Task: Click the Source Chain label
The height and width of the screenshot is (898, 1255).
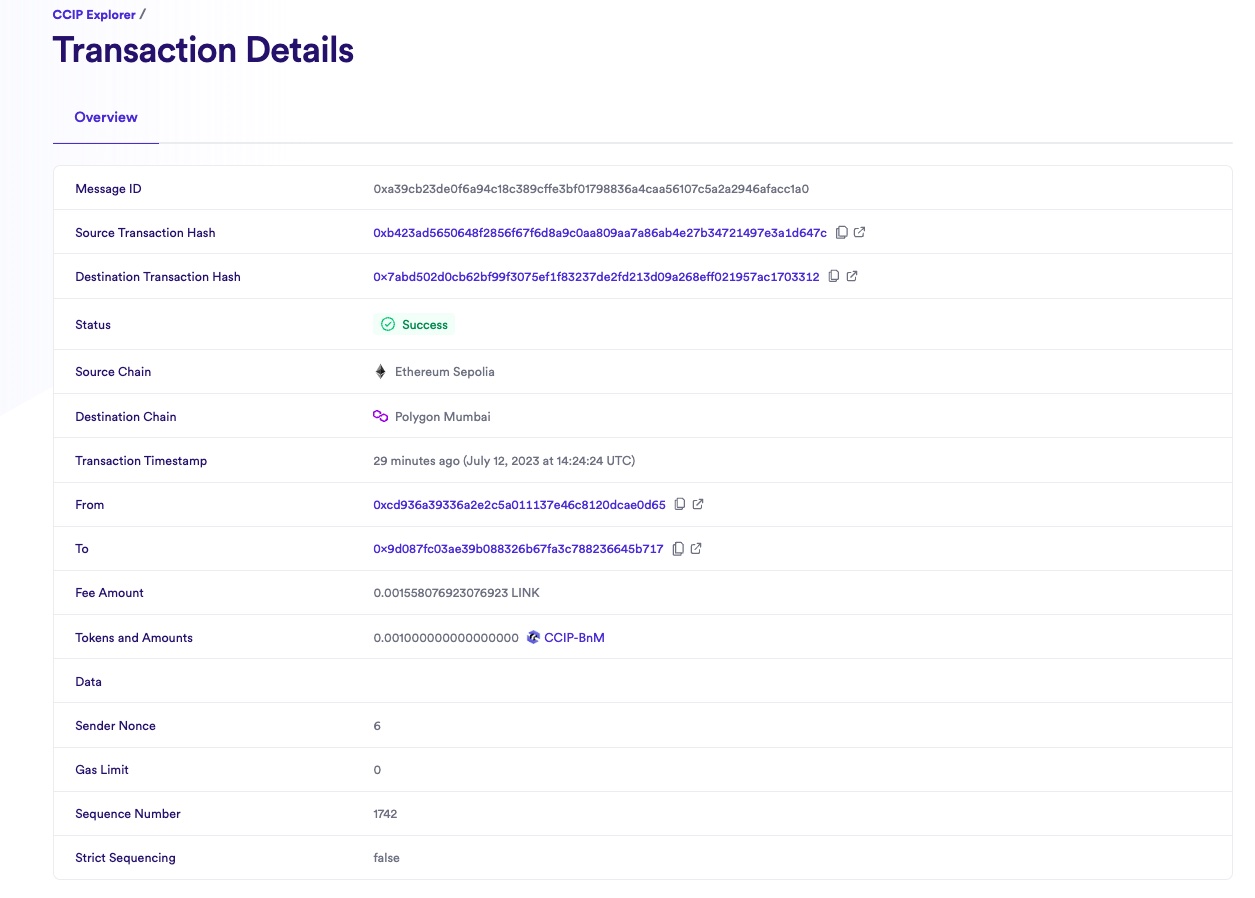Action: click(x=113, y=372)
